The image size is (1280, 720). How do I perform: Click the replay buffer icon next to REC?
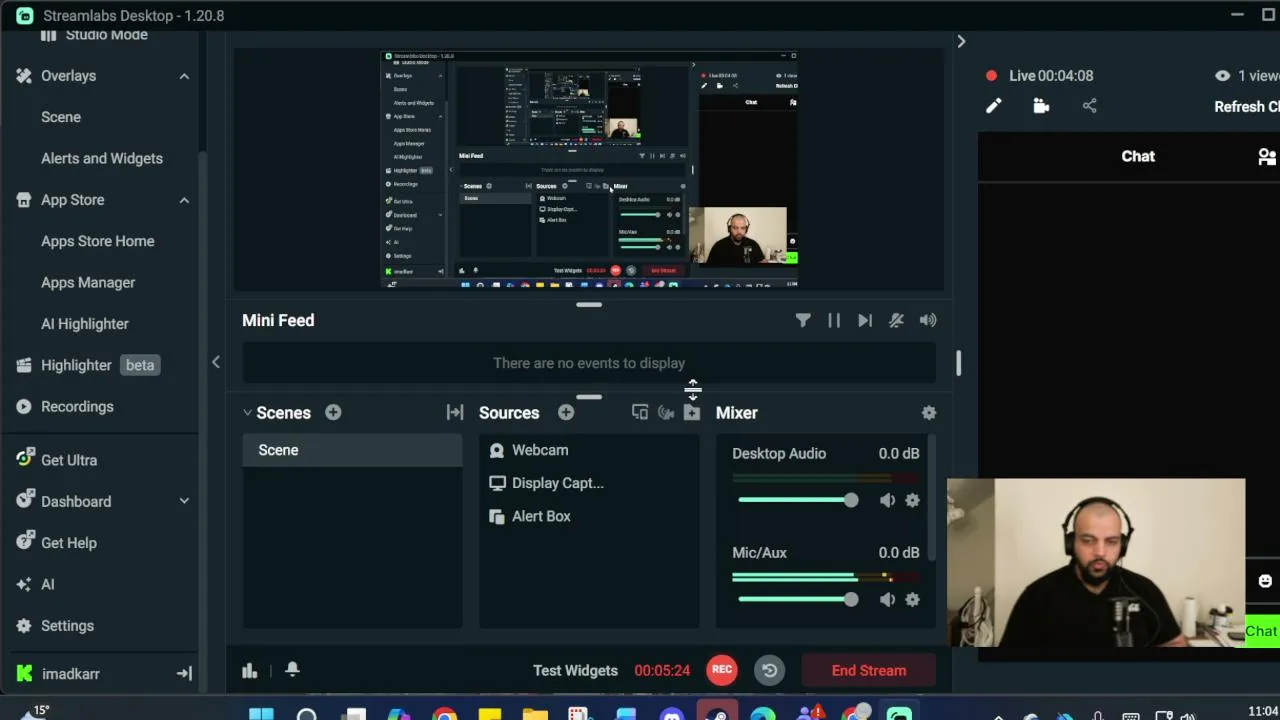coord(770,670)
